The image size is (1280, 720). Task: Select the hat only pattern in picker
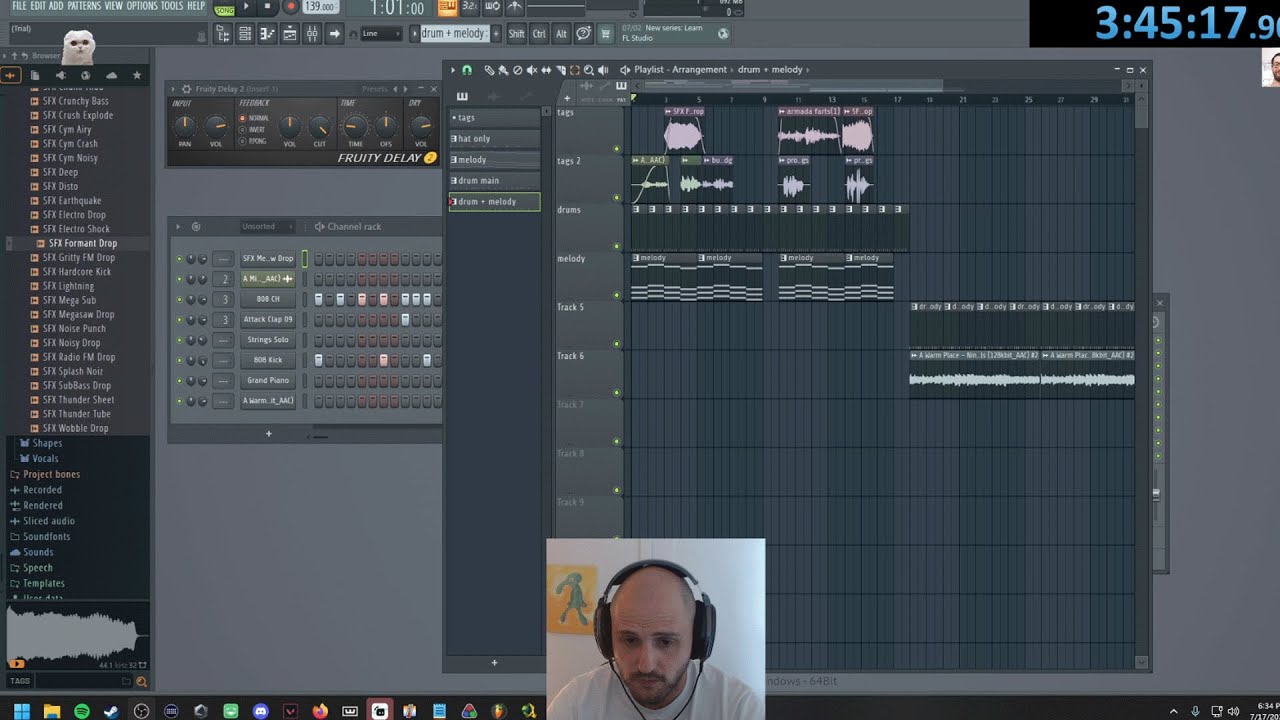494,139
